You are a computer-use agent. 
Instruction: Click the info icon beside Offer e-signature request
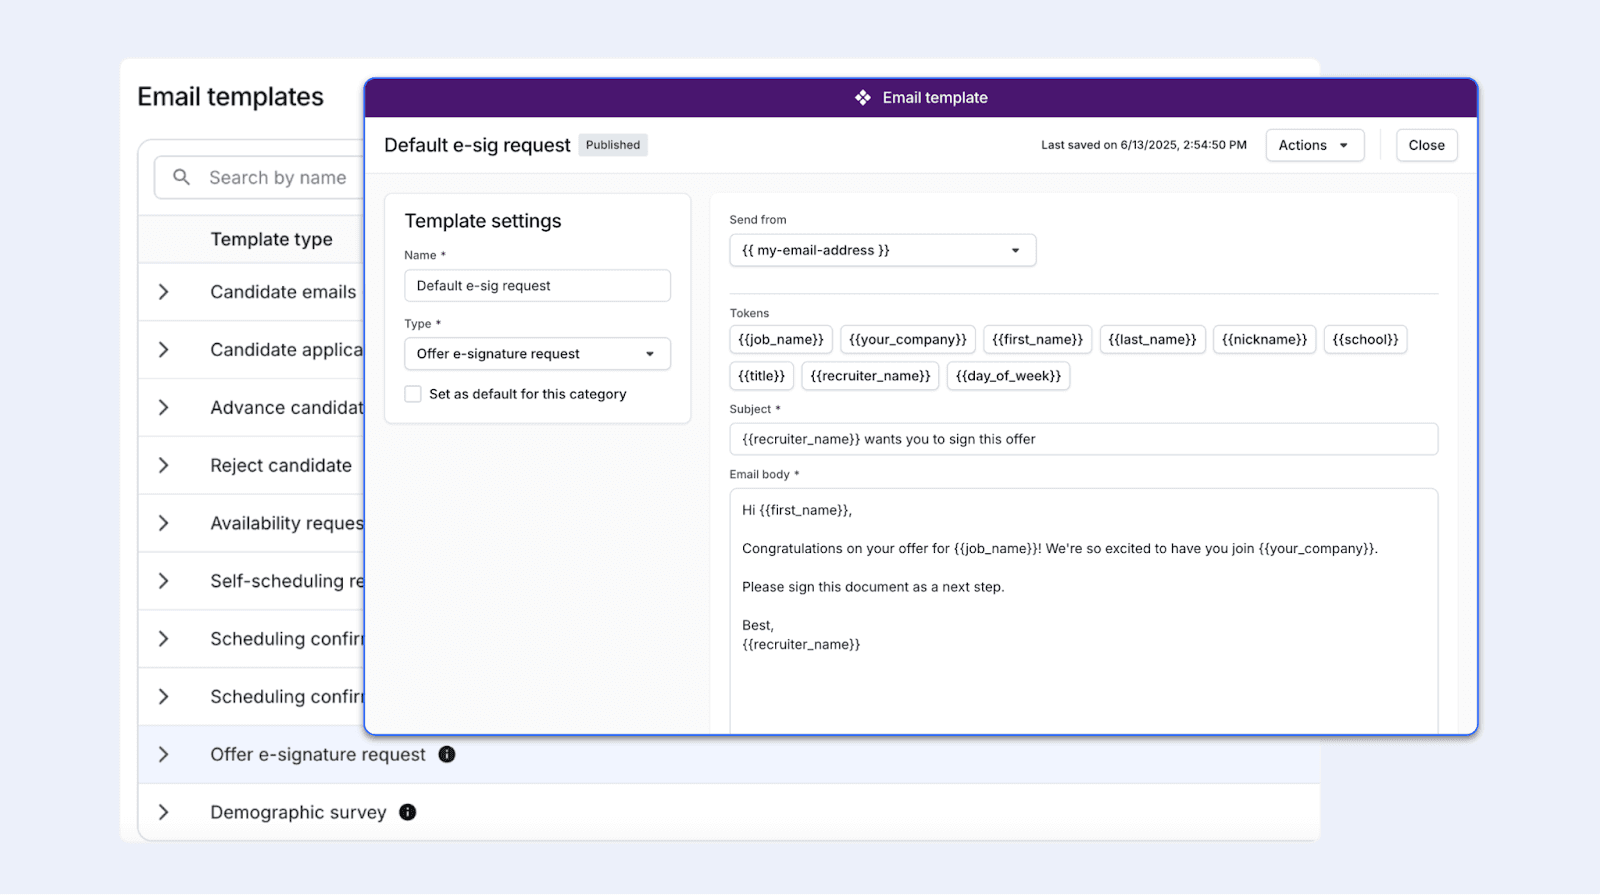point(447,754)
